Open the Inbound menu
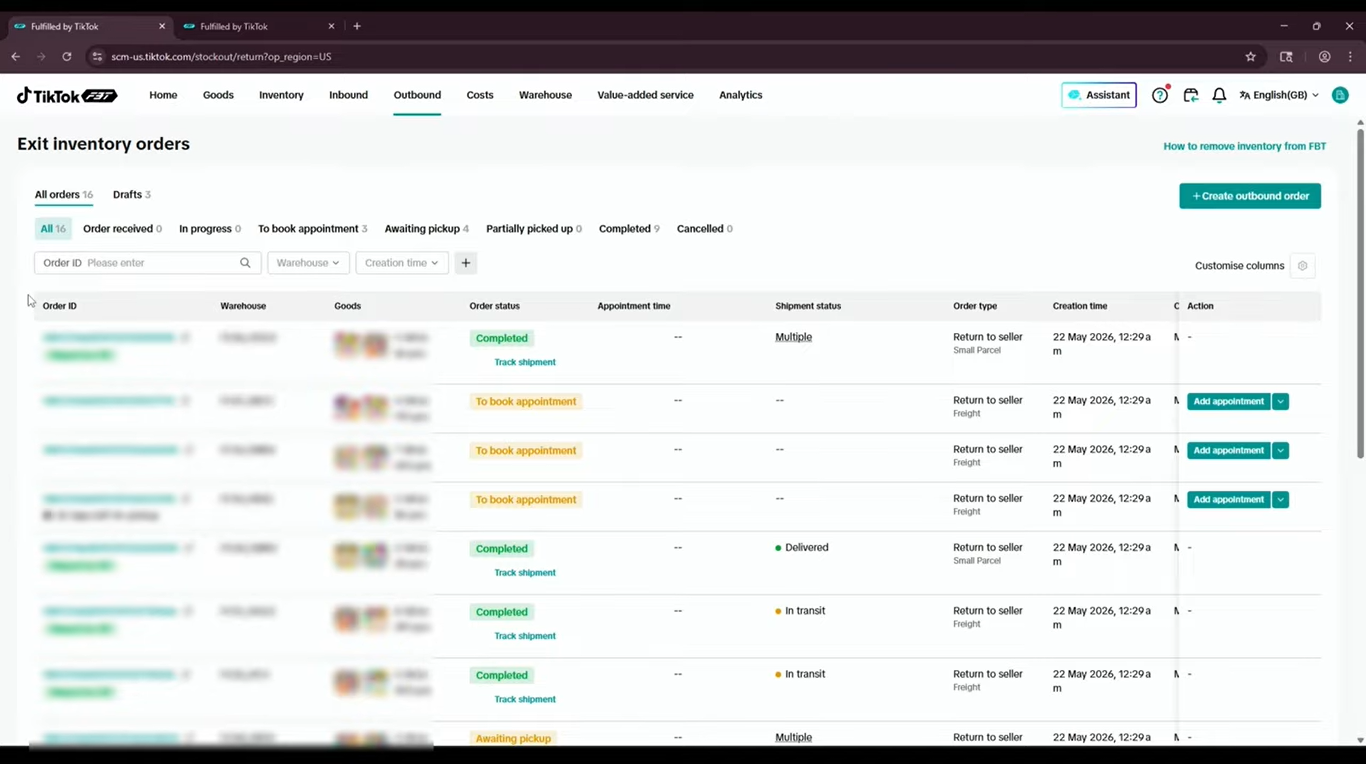Image resolution: width=1366 pixels, height=764 pixels. pyautogui.click(x=348, y=95)
